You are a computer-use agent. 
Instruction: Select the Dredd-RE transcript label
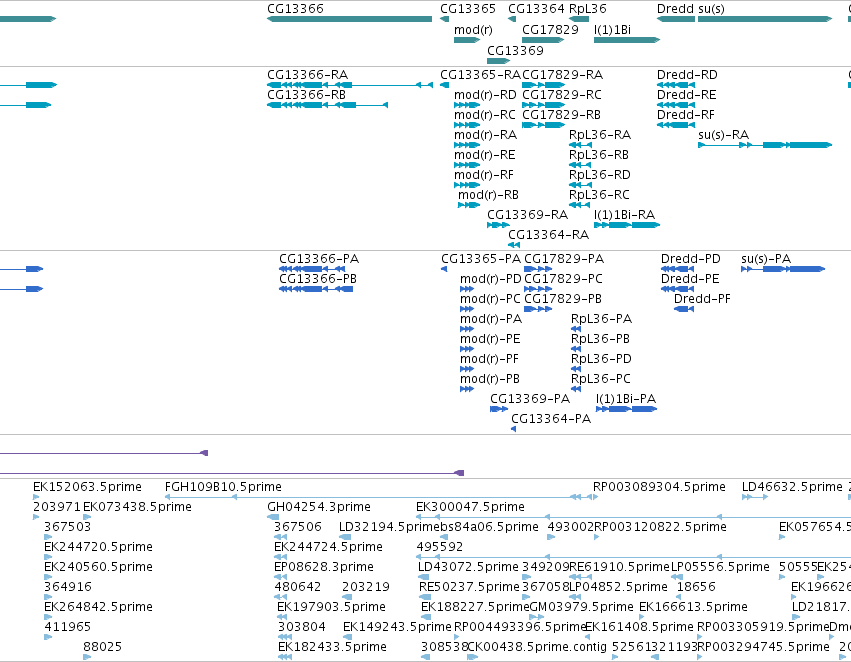[687, 95]
